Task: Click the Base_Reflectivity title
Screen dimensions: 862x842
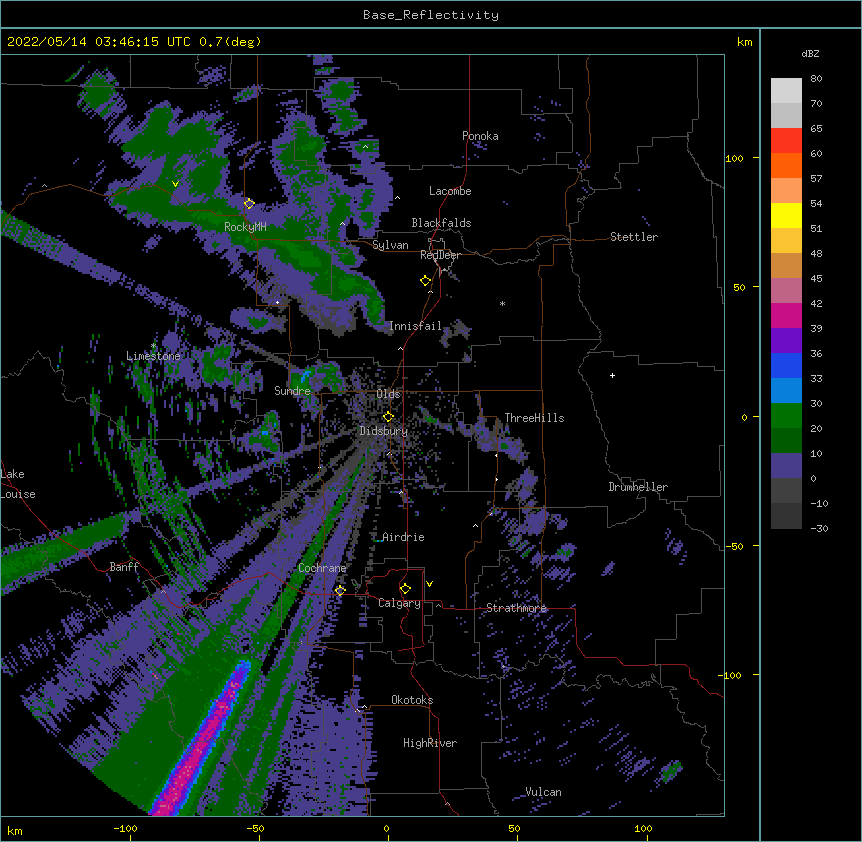Action: (x=431, y=15)
